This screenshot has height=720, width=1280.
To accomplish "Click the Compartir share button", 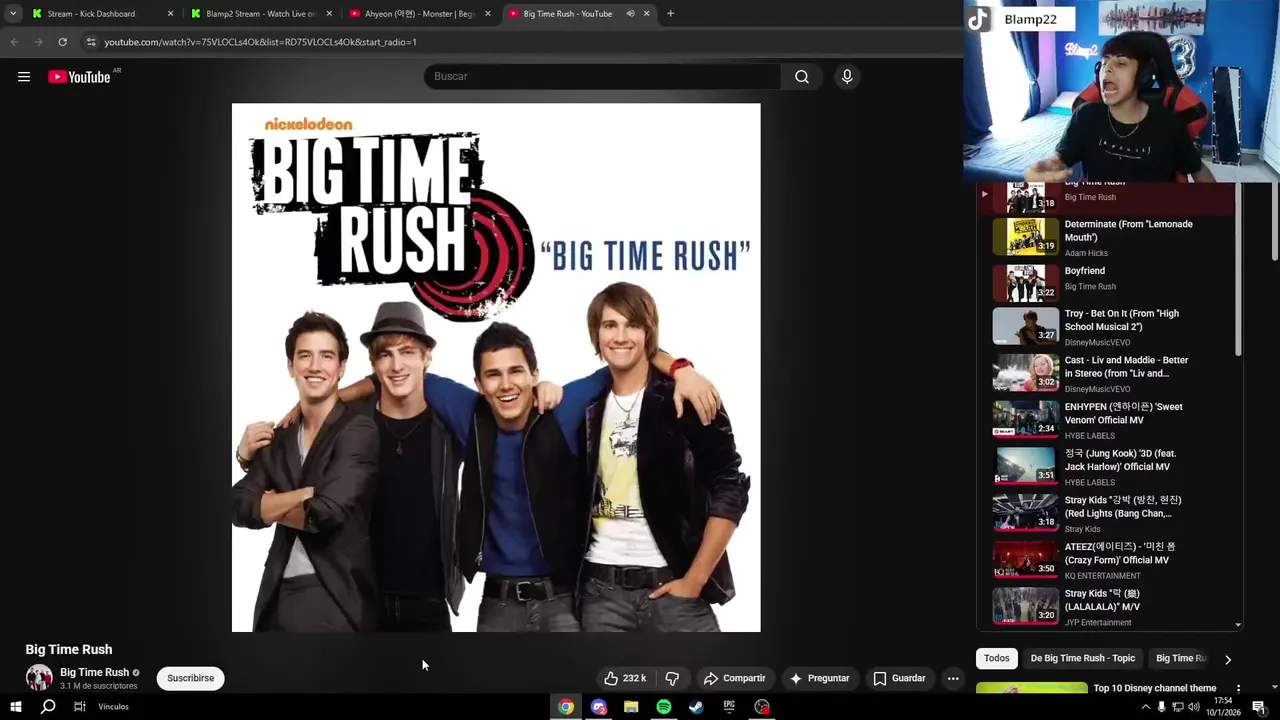I will tap(735, 678).
